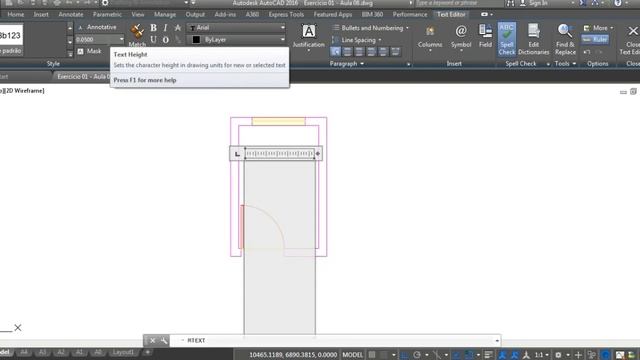This screenshot has width=640, height=360.
Task: Open the Insert ribbon tab
Action: pos(41,14)
